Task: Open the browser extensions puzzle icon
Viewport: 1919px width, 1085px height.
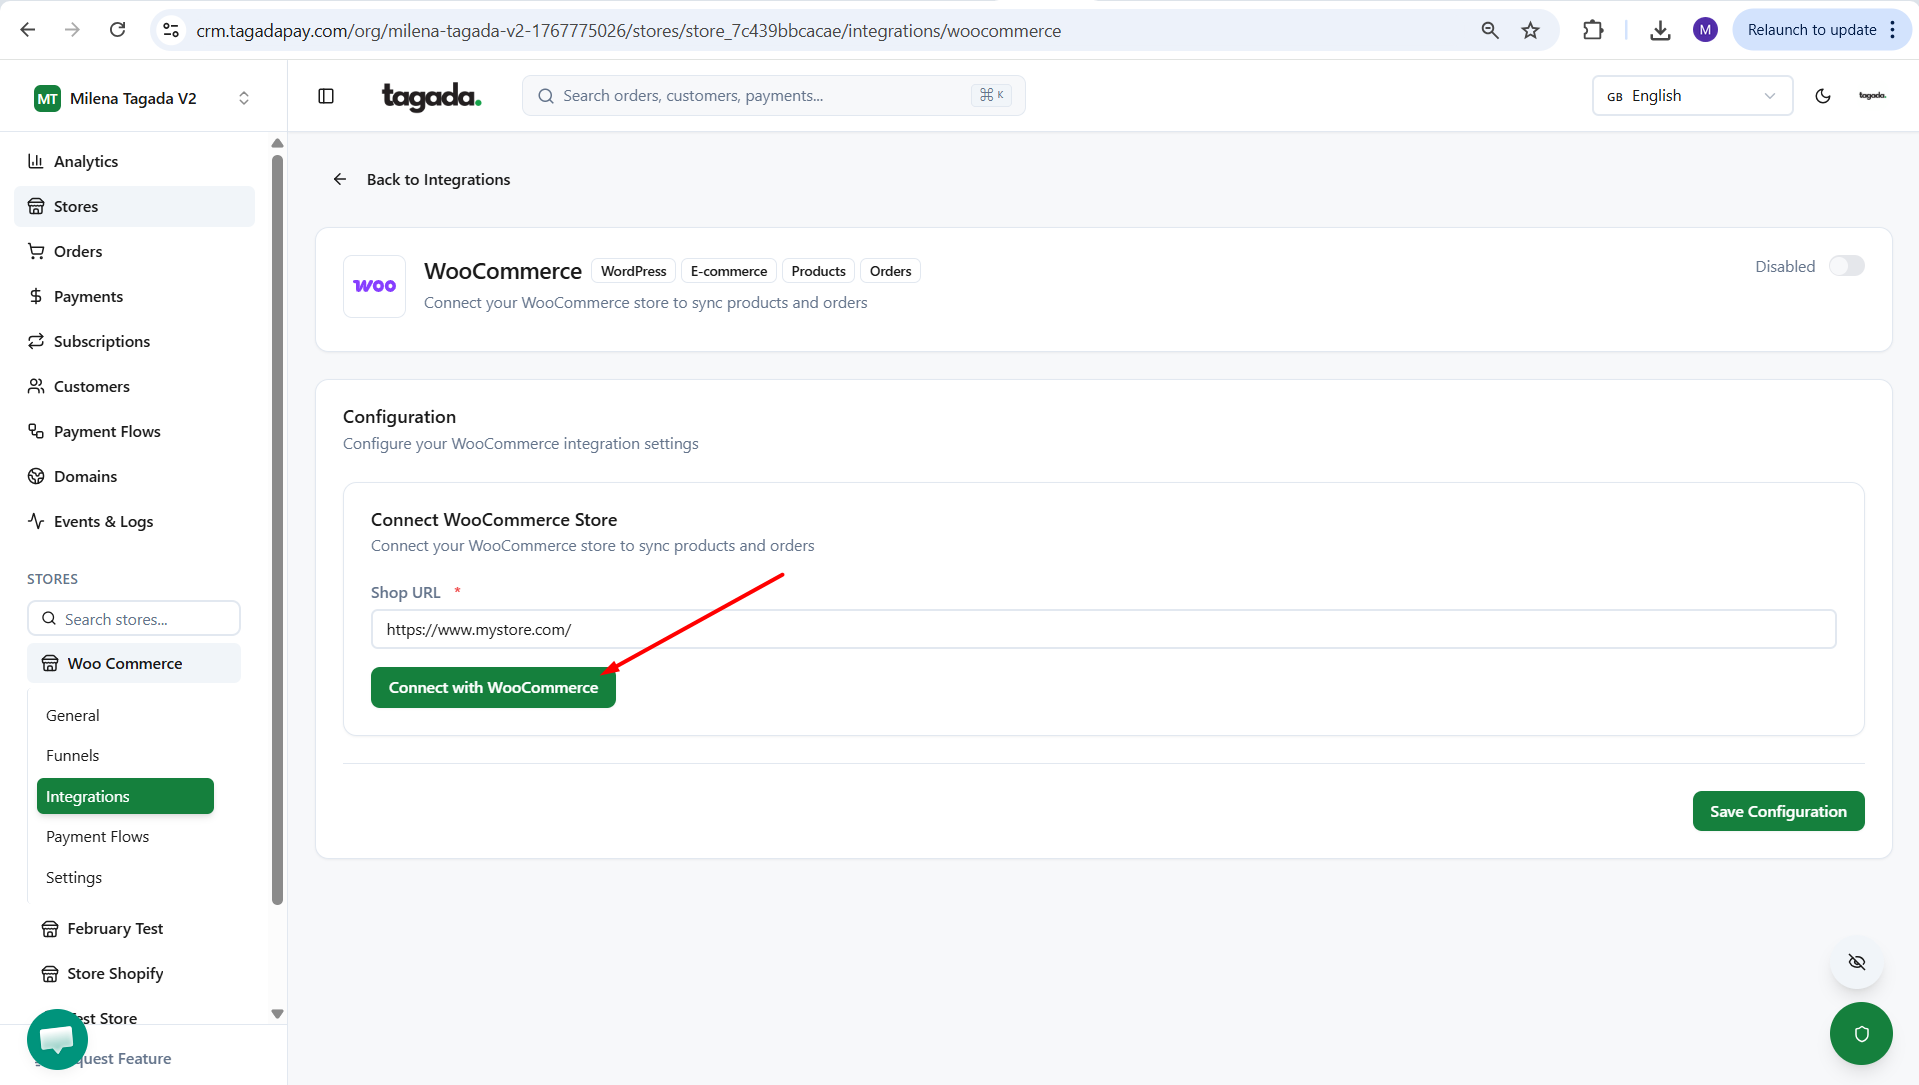Action: (x=1593, y=30)
